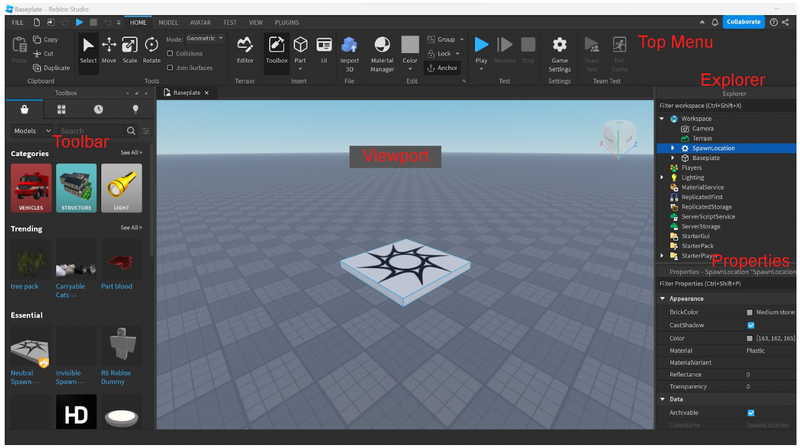Expand the Lighting tree node
Image resolution: width=800 pixels, height=448 pixels.
[x=662, y=177]
